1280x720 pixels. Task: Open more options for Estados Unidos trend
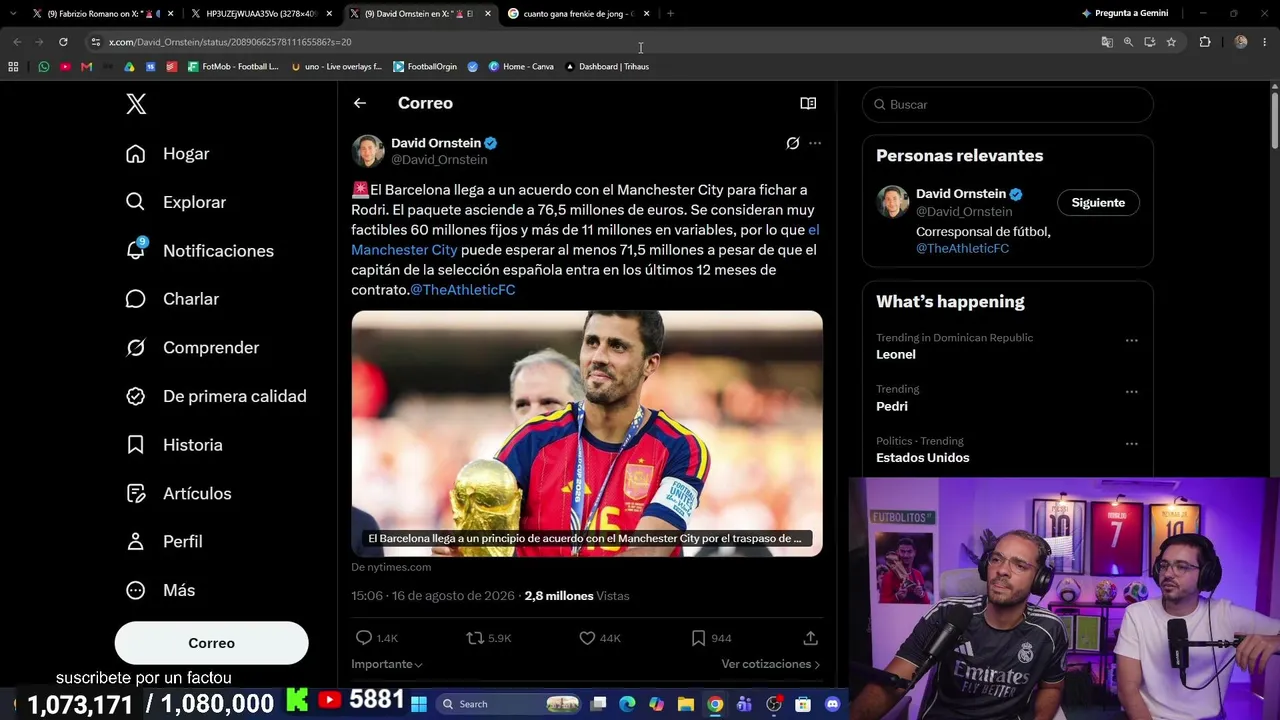pos(1131,444)
